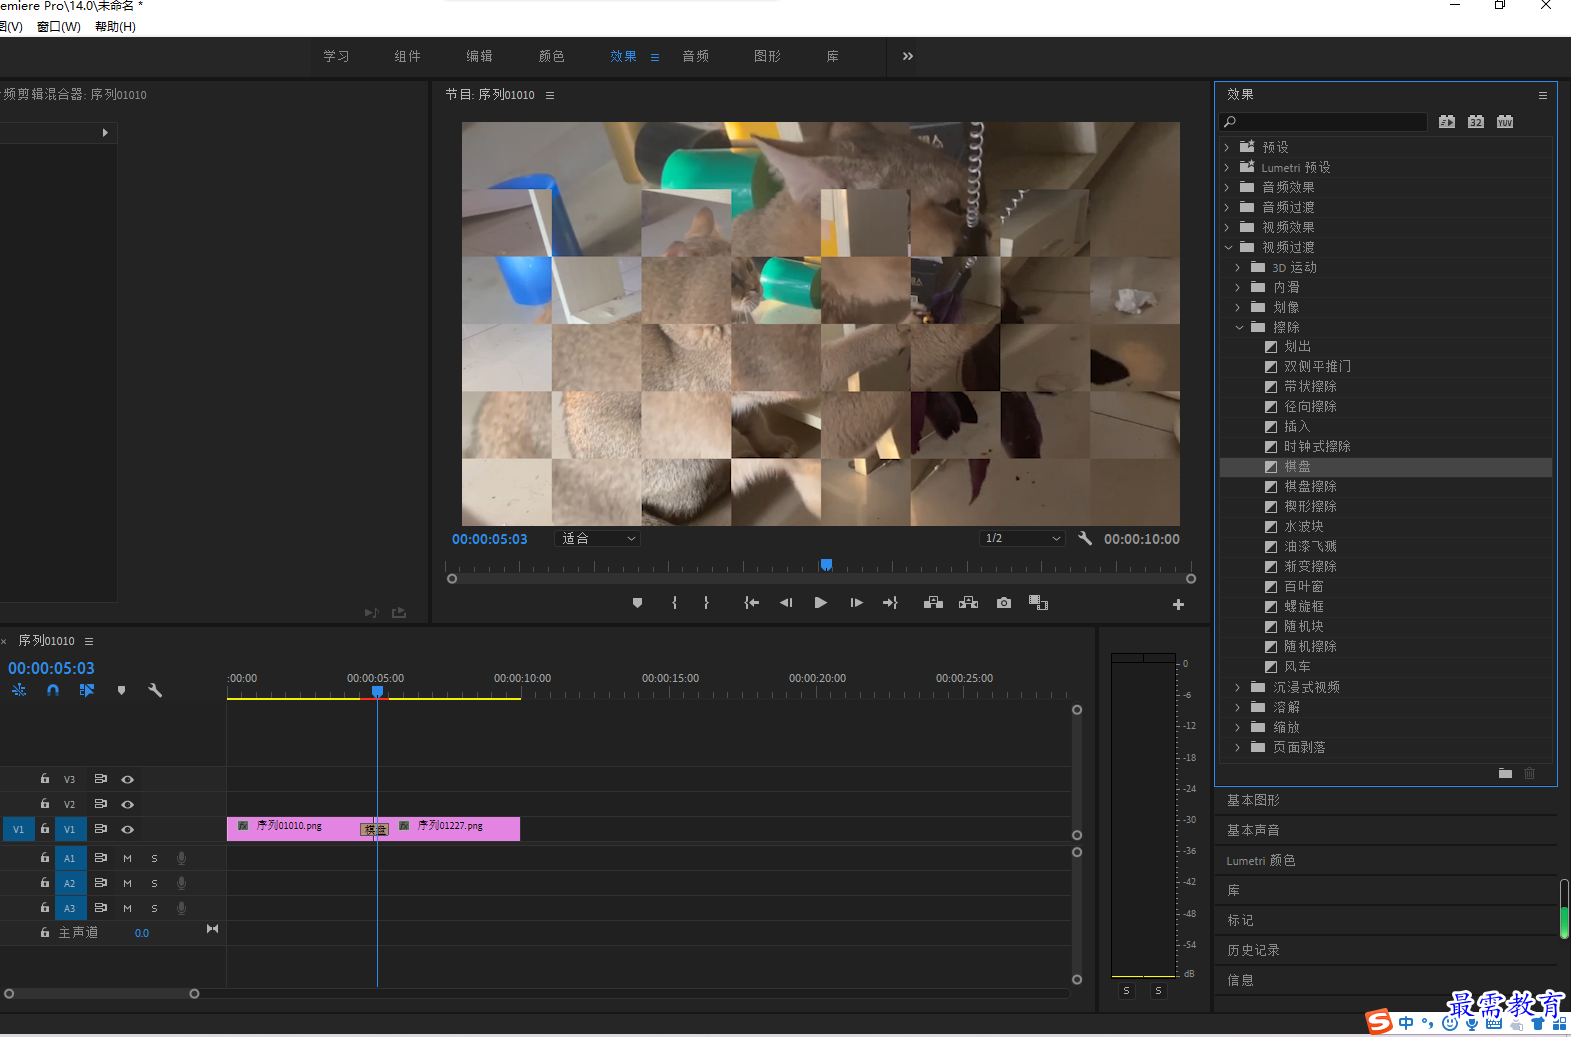Toggle sync lock for V2 track

click(101, 804)
